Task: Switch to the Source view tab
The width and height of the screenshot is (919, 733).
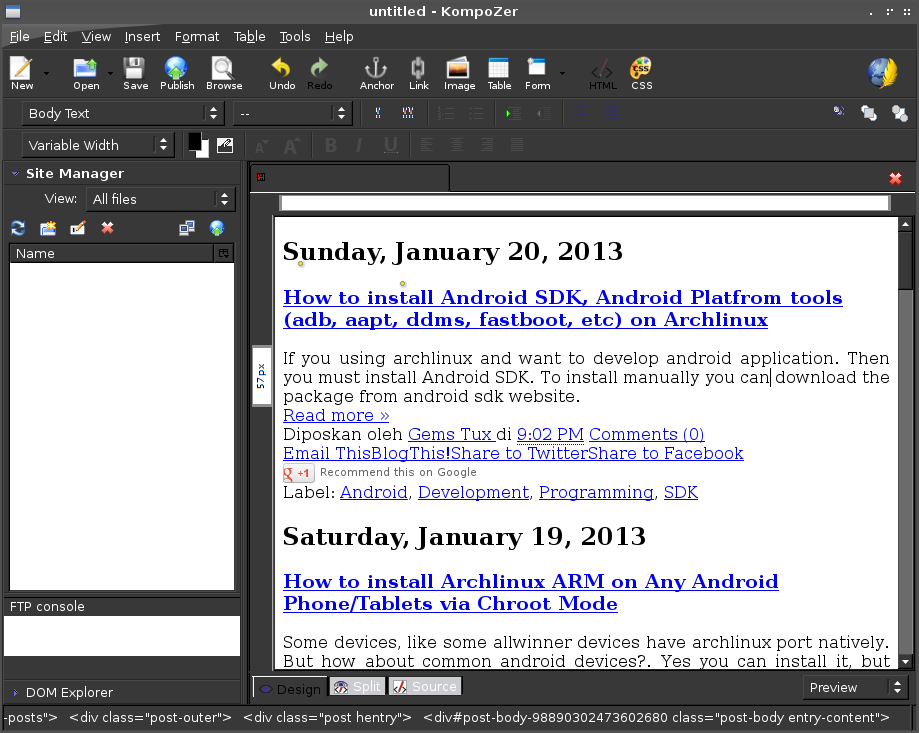Action: coord(425,685)
